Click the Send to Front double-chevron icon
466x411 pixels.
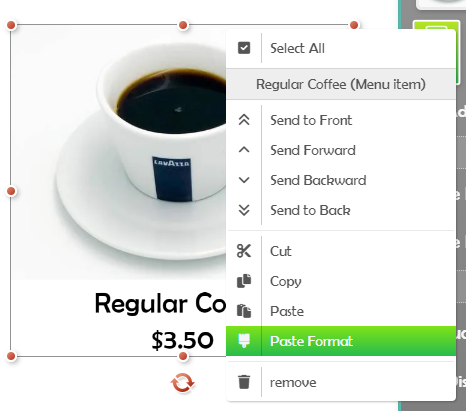click(x=244, y=120)
